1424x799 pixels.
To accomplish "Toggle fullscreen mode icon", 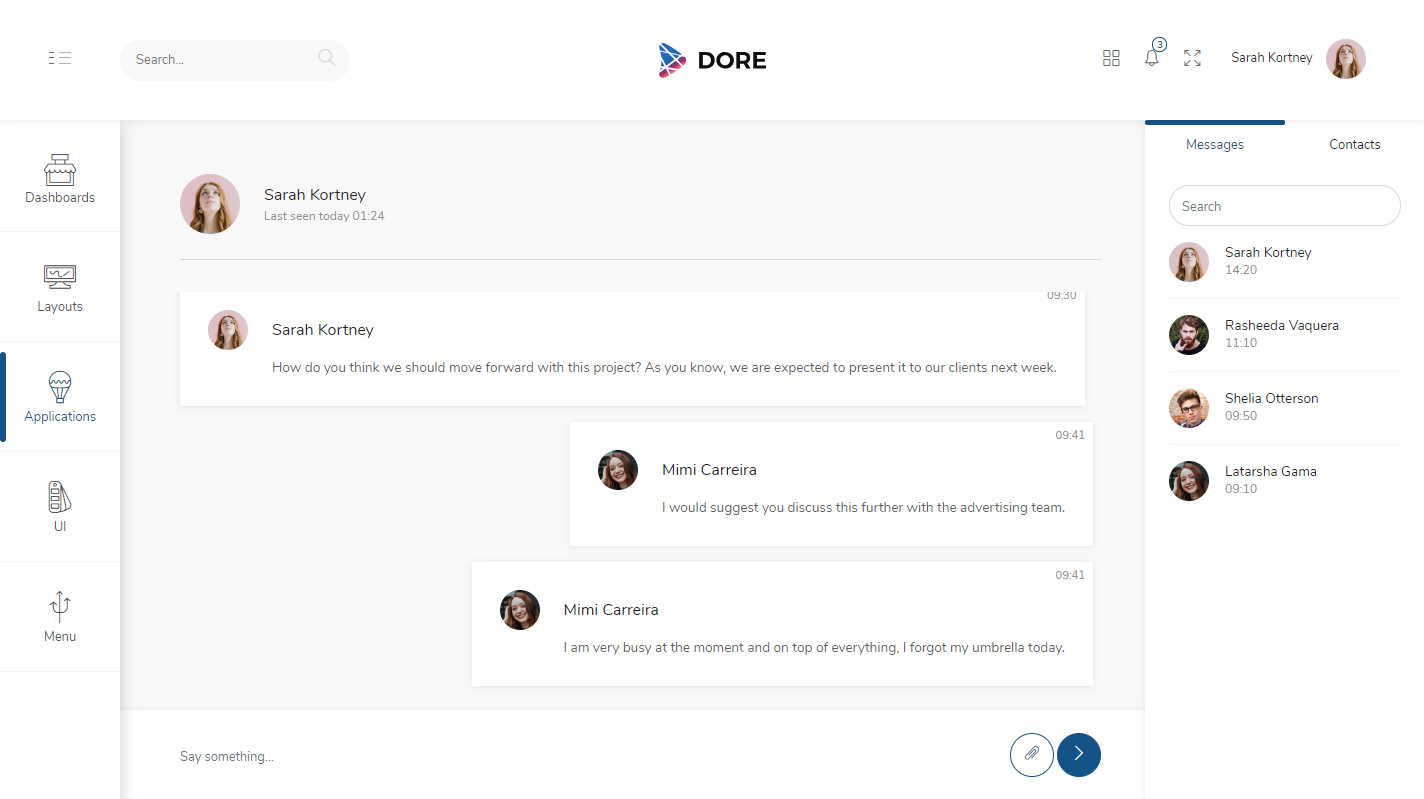I will point(1192,58).
